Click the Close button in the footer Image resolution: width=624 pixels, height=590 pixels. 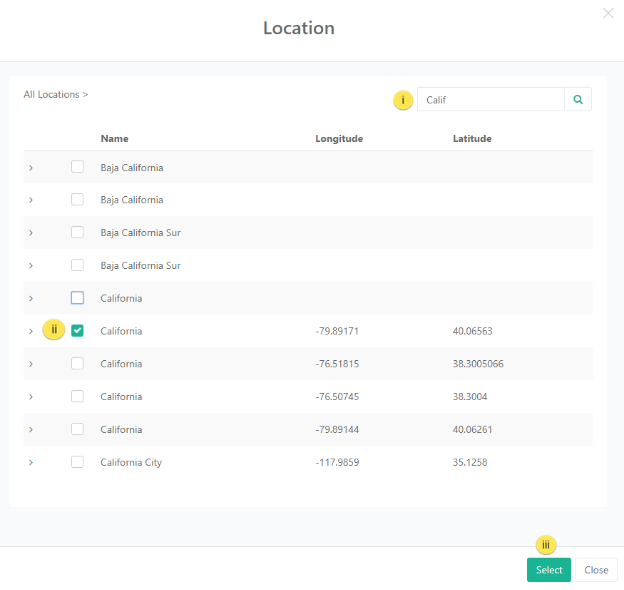tap(596, 570)
